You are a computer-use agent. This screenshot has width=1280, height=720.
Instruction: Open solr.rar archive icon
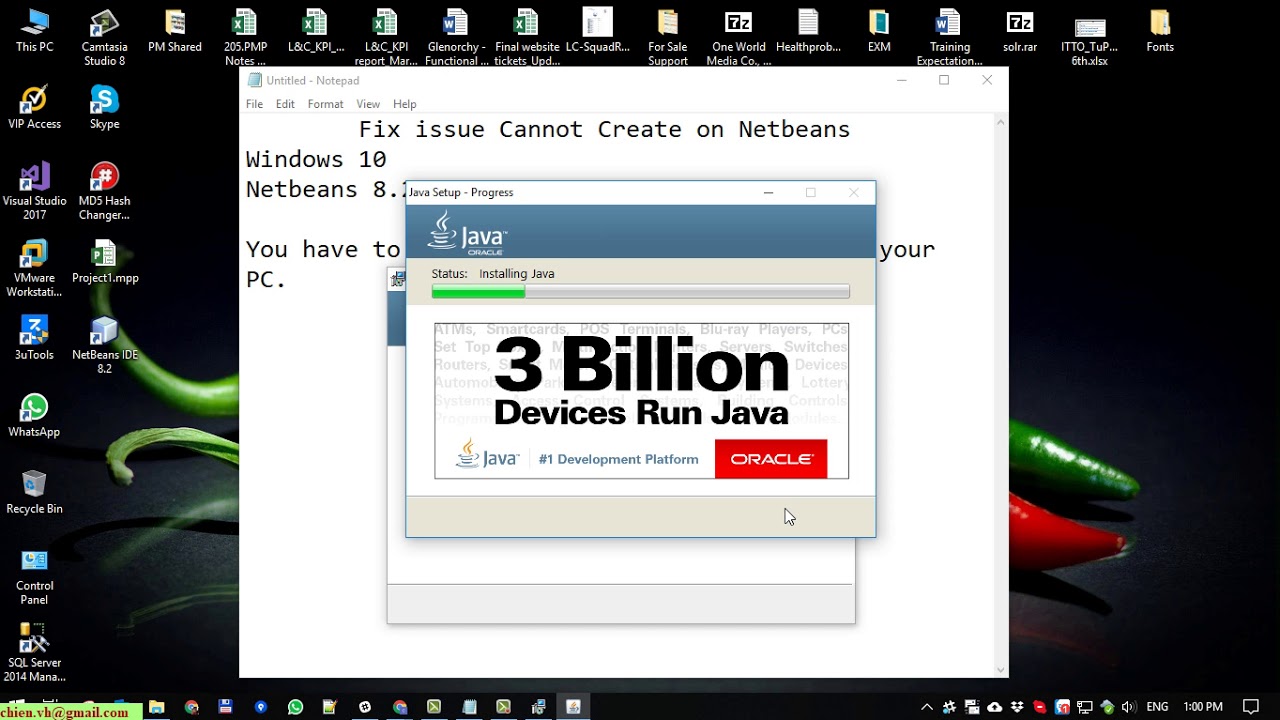[x=1019, y=32]
